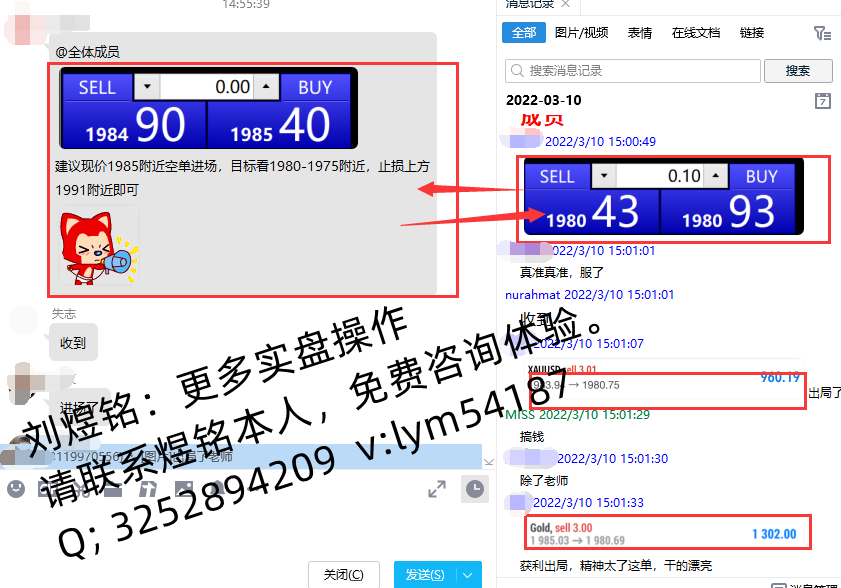Expand the chat input area
Image resolution: width=841 pixels, height=588 pixels.
(x=437, y=488)
